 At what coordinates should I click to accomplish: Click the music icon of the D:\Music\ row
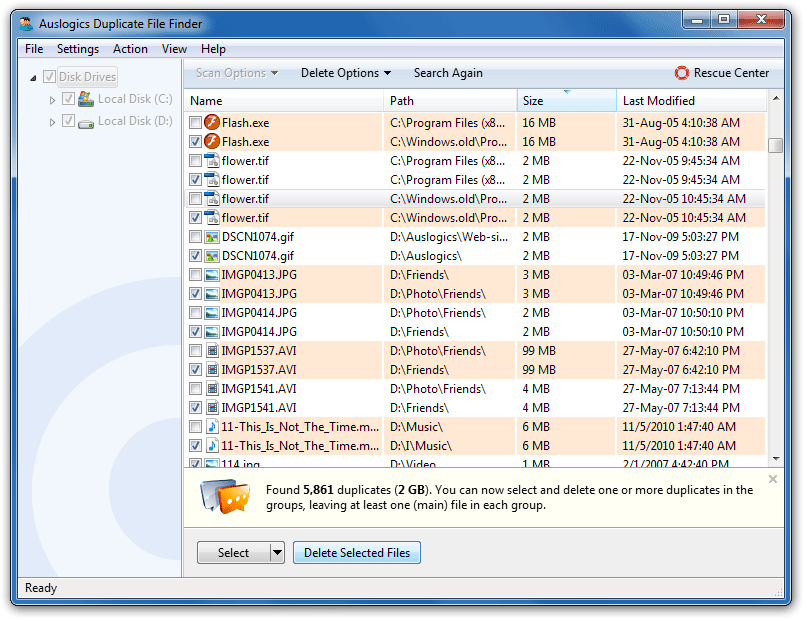tap(212, 427)
